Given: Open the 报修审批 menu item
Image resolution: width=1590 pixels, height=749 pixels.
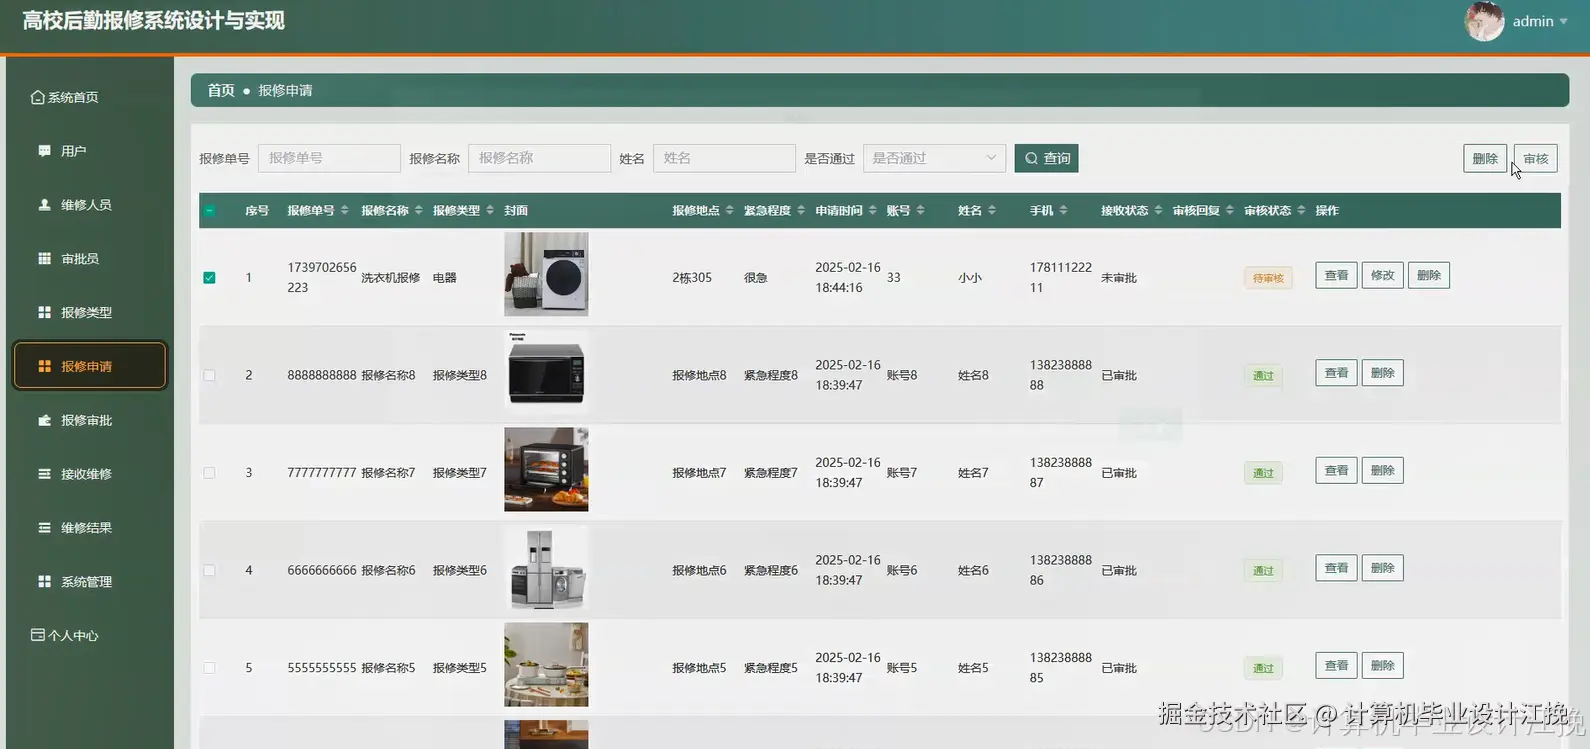Looking at the screenshot, I should pos(88,421).
